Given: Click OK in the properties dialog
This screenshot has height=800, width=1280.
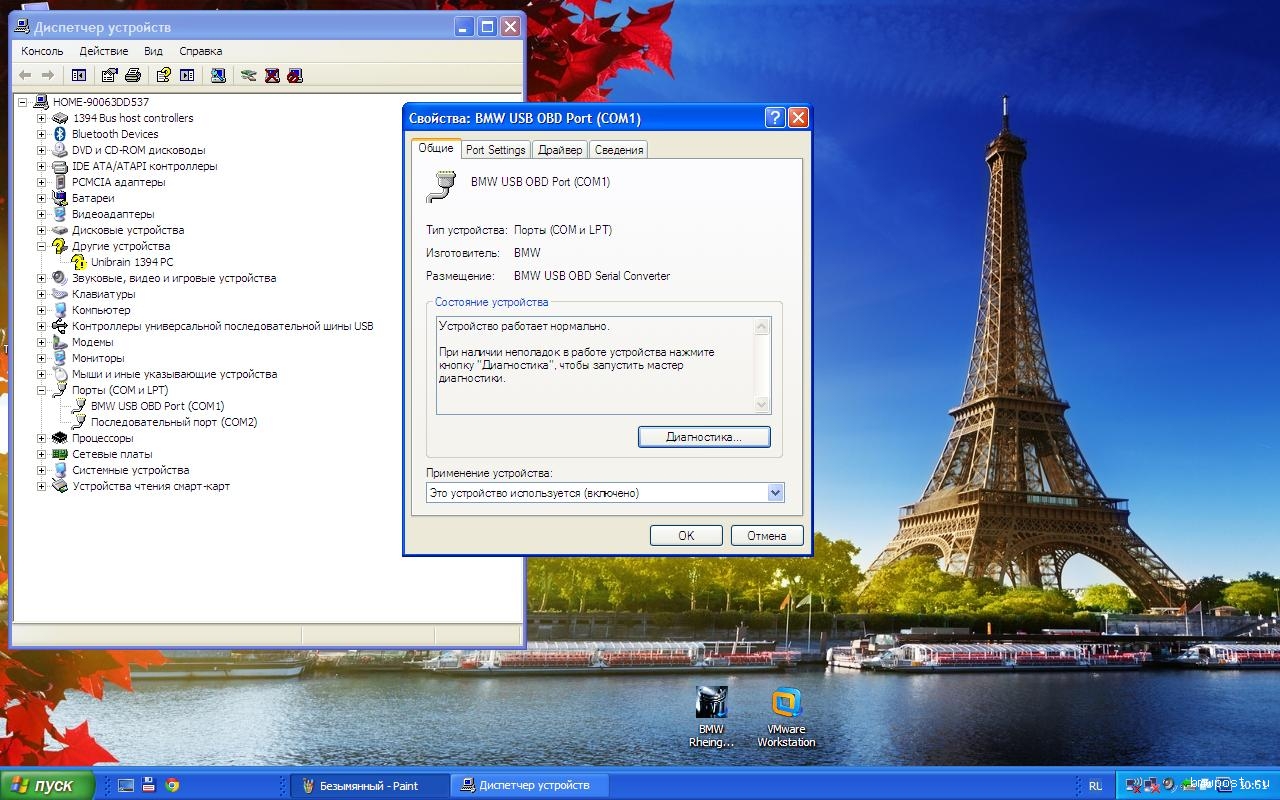Looking at the screenshot, I should (x=685, y=535).
